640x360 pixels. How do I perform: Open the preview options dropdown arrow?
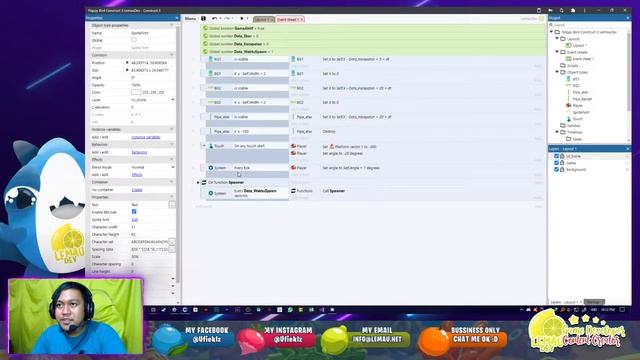[247, 18]
